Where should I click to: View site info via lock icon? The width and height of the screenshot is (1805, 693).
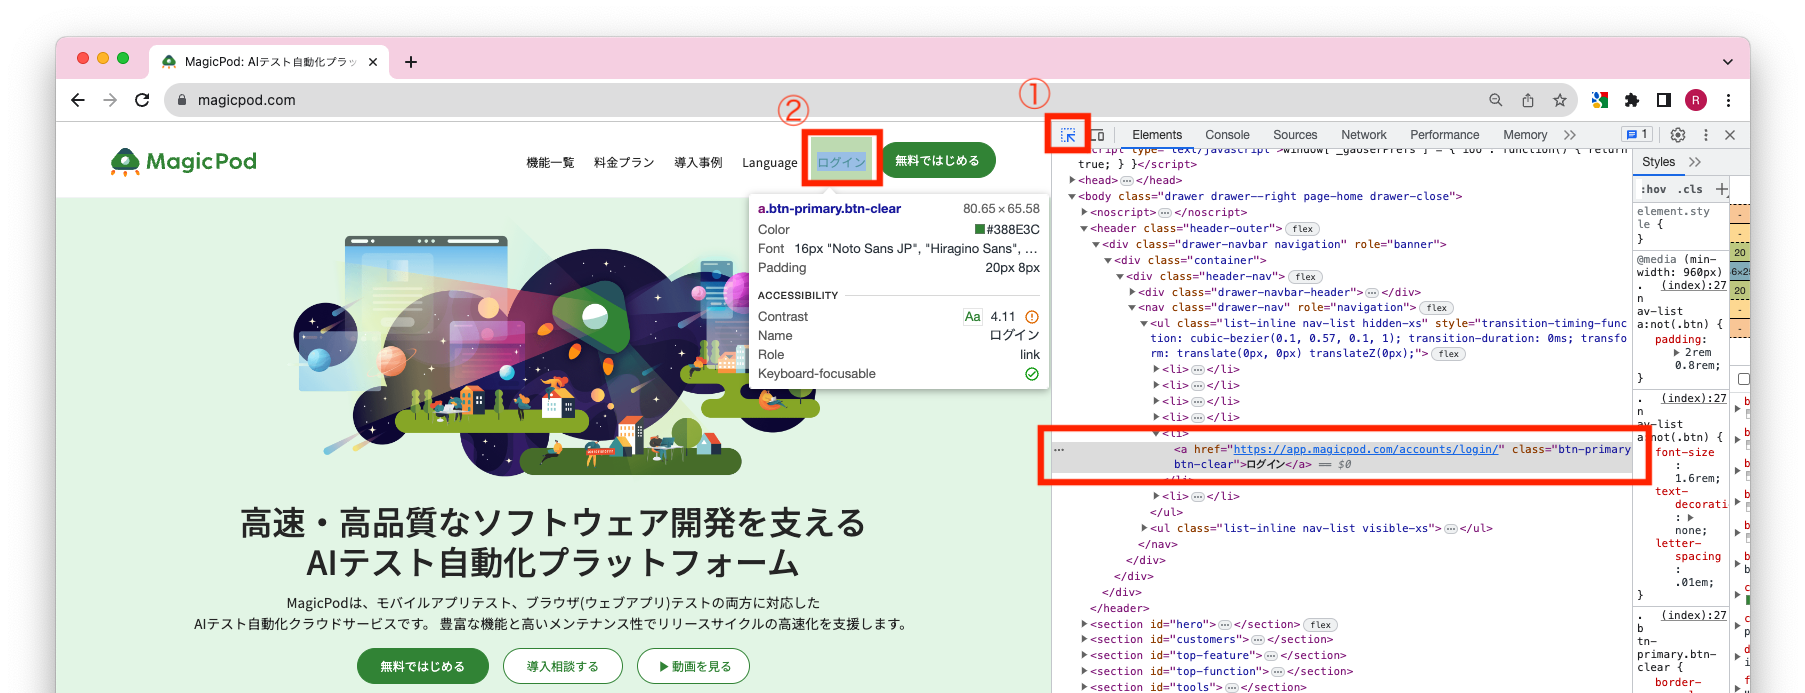(182, 100)
